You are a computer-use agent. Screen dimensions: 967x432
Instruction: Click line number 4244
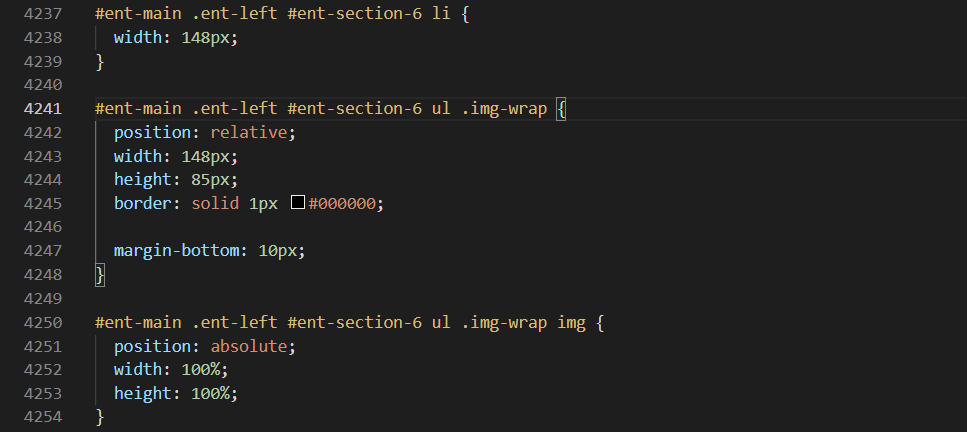pyautogui.click(x=43, y=180)
